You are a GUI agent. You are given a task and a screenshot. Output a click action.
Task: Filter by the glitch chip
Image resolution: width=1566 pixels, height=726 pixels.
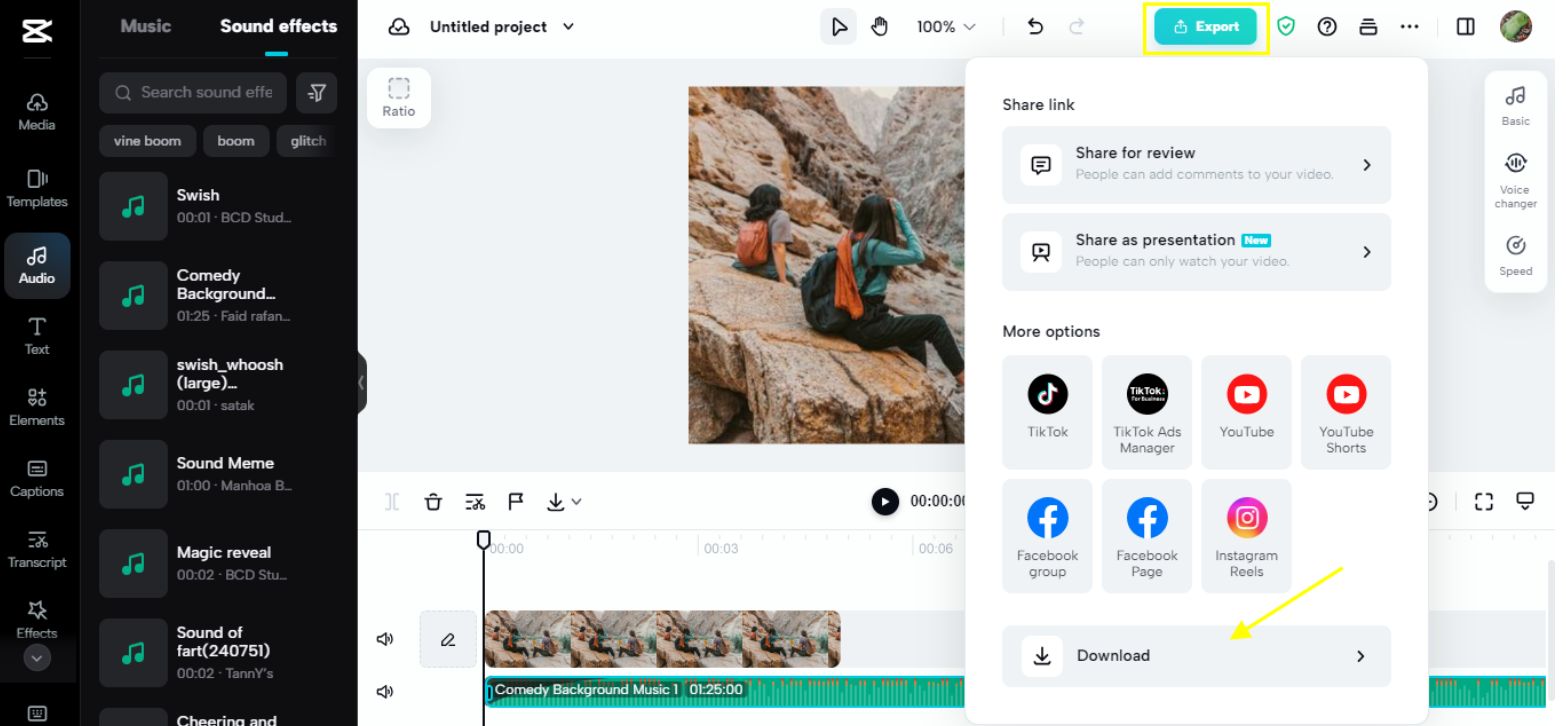(308, 141)
